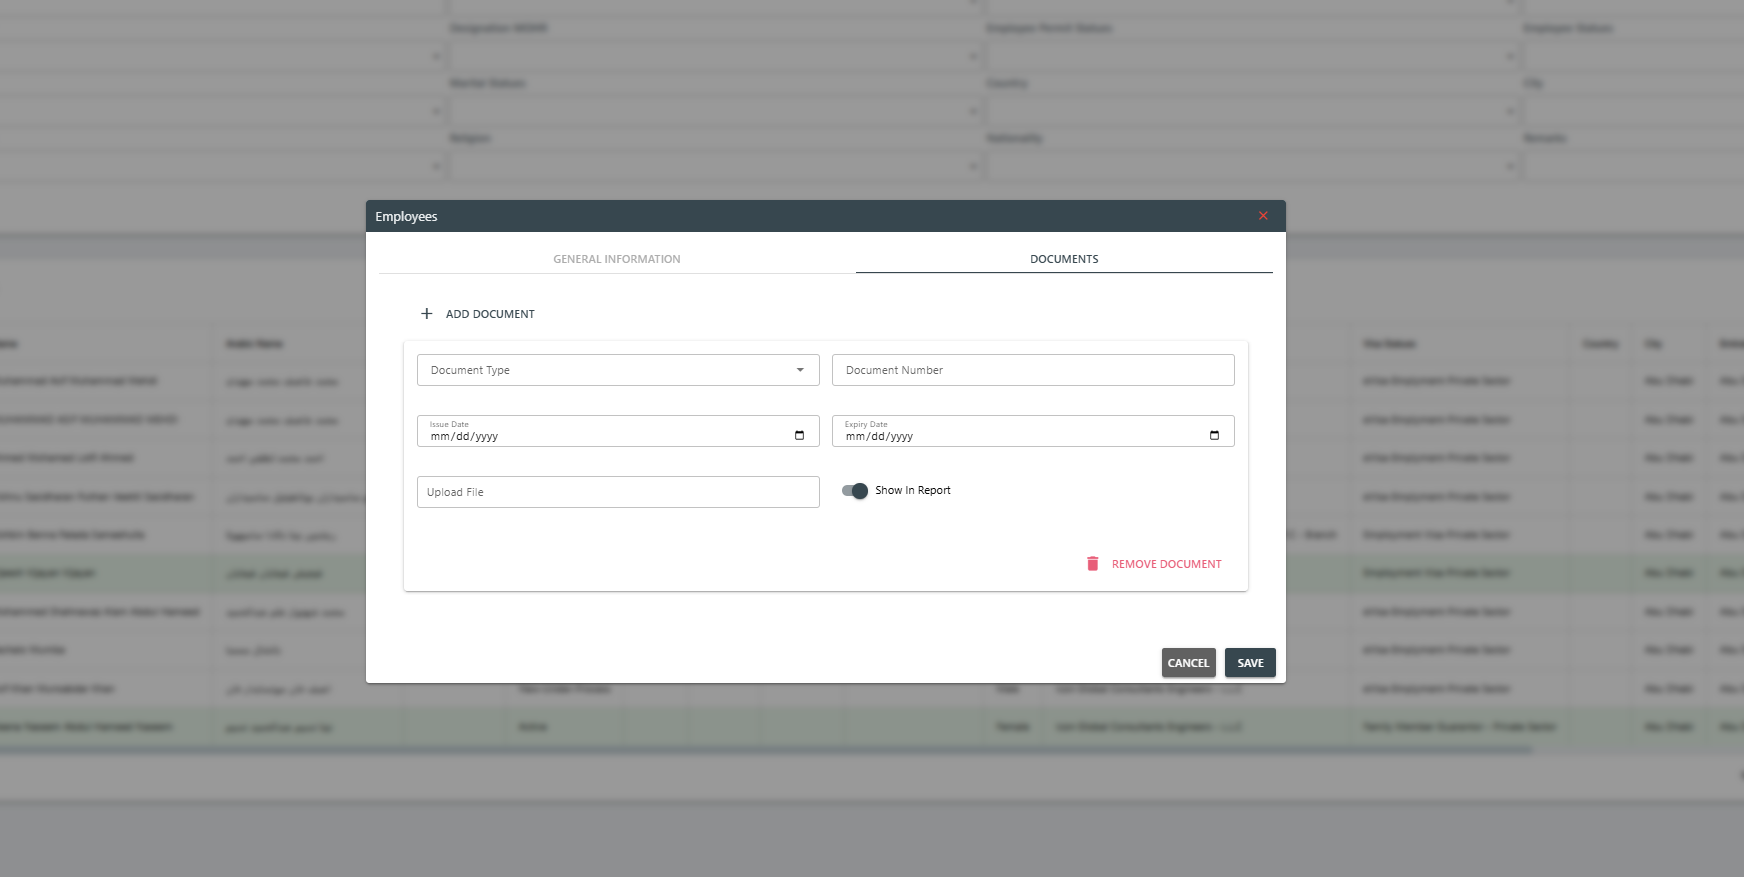
Task: Close the Employees dialog with red X
Action: coord(1263,216)
